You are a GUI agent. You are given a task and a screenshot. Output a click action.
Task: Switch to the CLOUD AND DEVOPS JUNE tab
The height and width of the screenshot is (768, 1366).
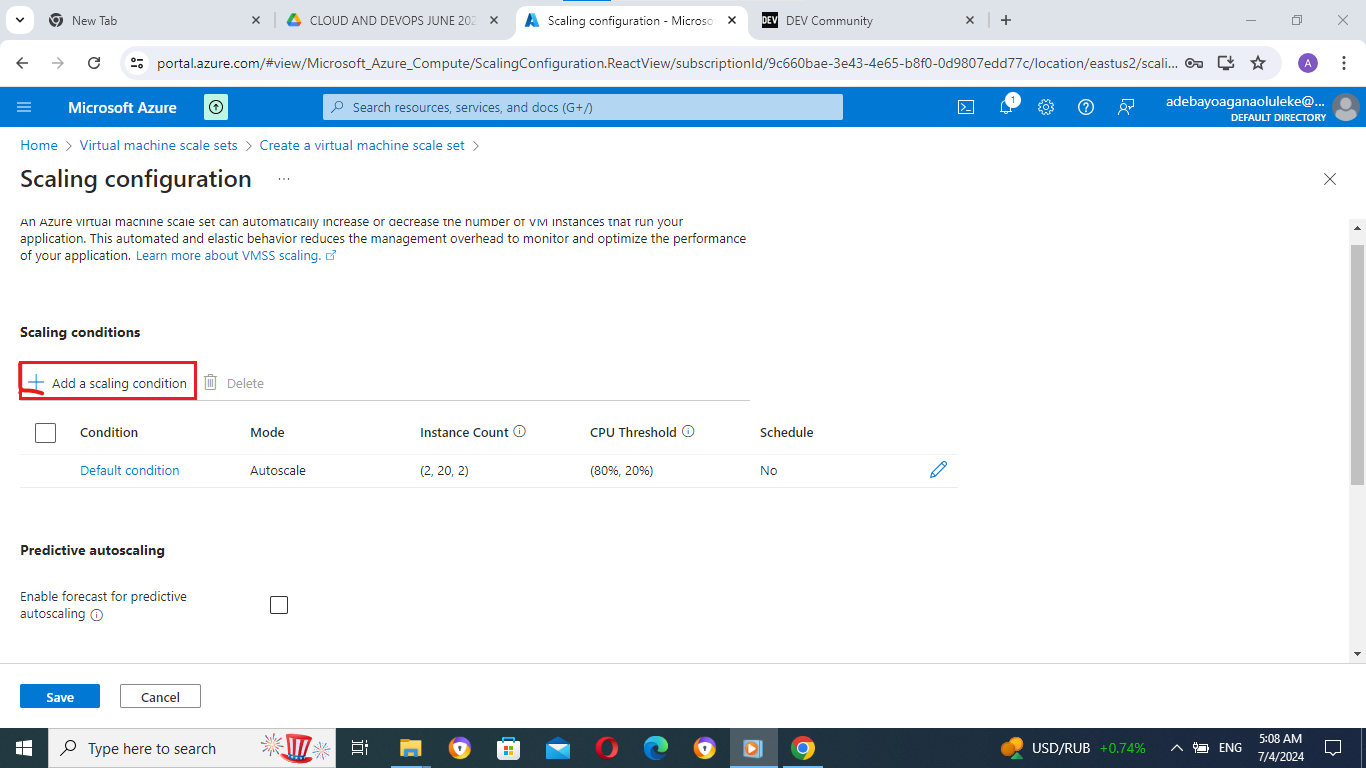point(393,20)
